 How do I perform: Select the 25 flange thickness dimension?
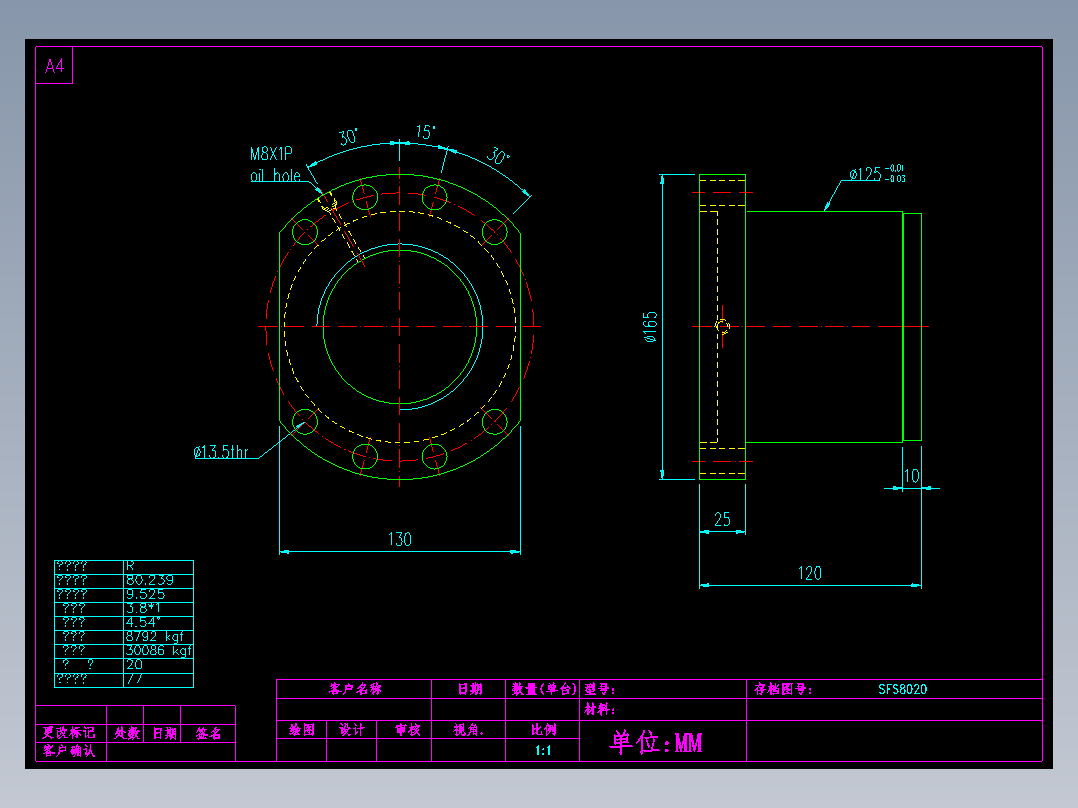pos(722,519)
